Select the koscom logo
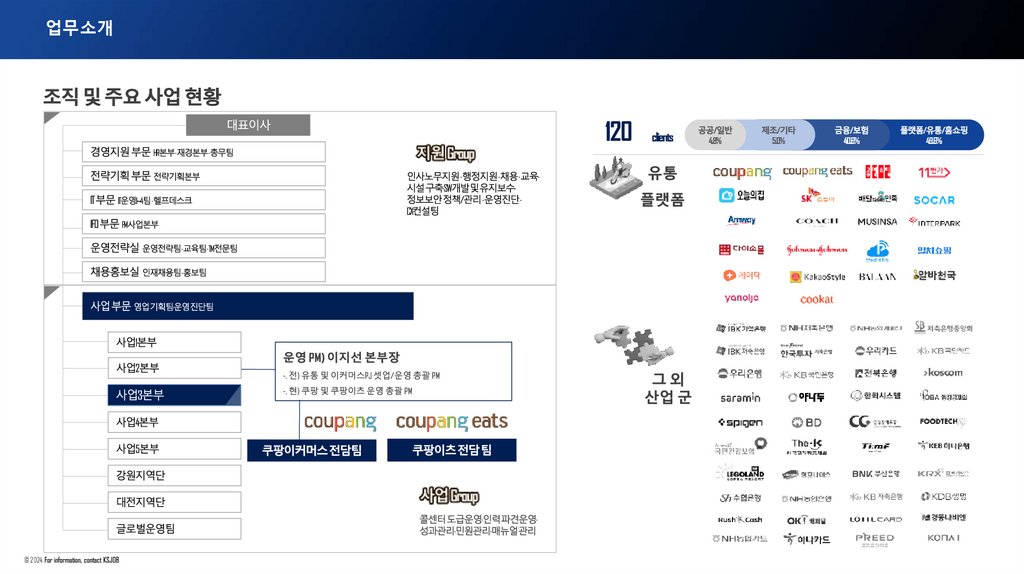Screen dimensions: 1024x574 click(x=942, y=373)
